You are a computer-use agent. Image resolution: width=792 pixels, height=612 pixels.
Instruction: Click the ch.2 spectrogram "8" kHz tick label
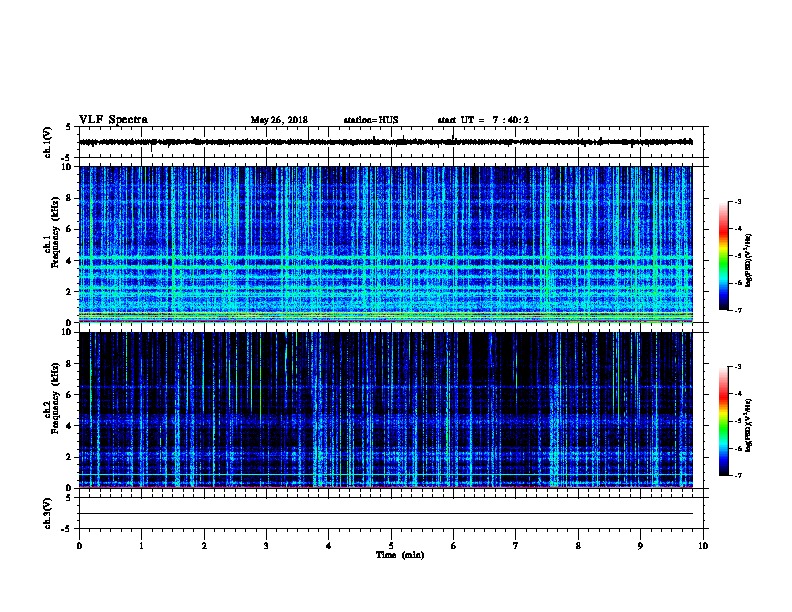tap(69, 364)
